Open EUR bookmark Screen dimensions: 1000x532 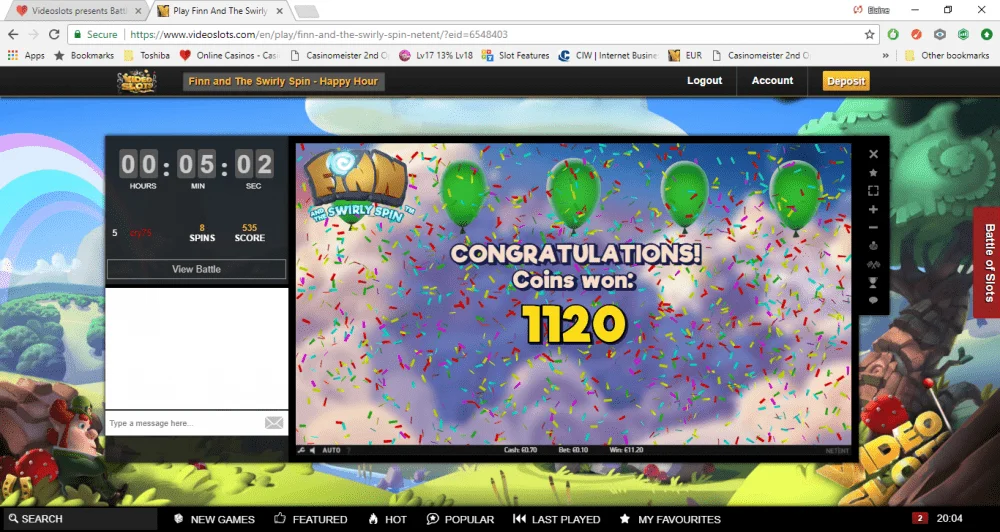coord(686,55)
